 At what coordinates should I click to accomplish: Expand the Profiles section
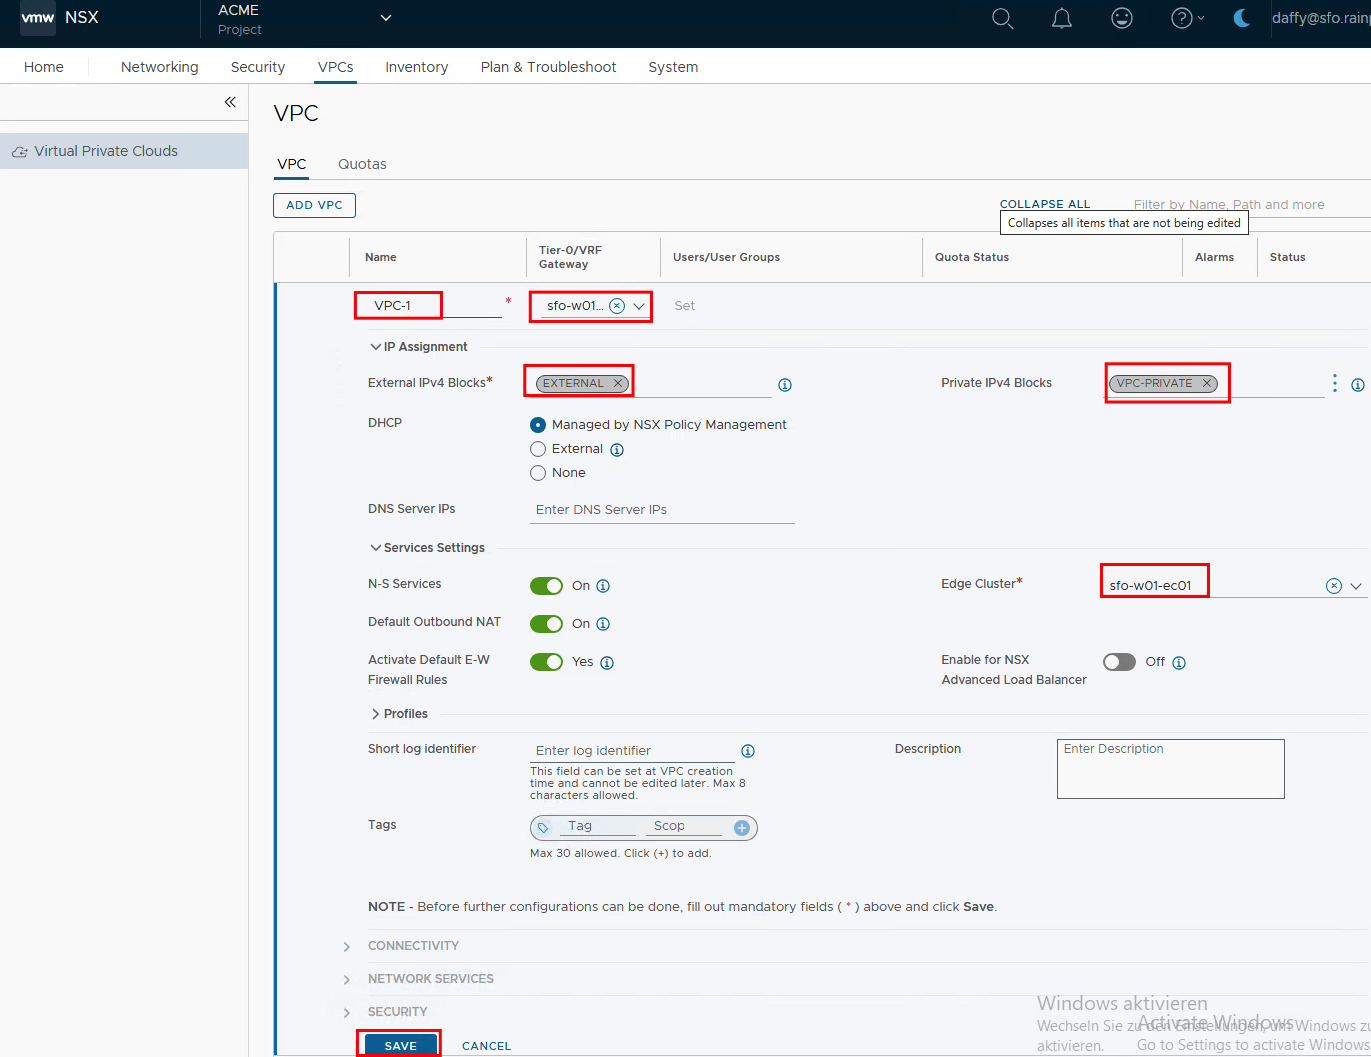coord(376,714)
